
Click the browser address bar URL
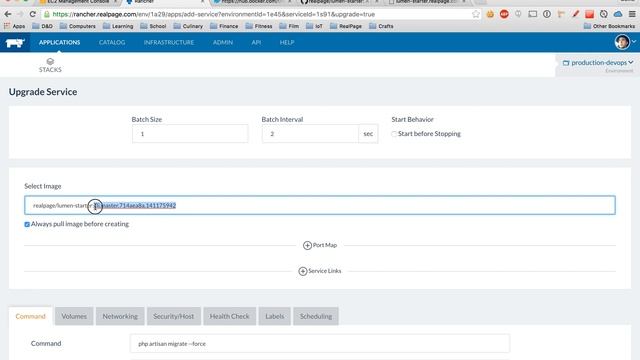pos(213,14)
